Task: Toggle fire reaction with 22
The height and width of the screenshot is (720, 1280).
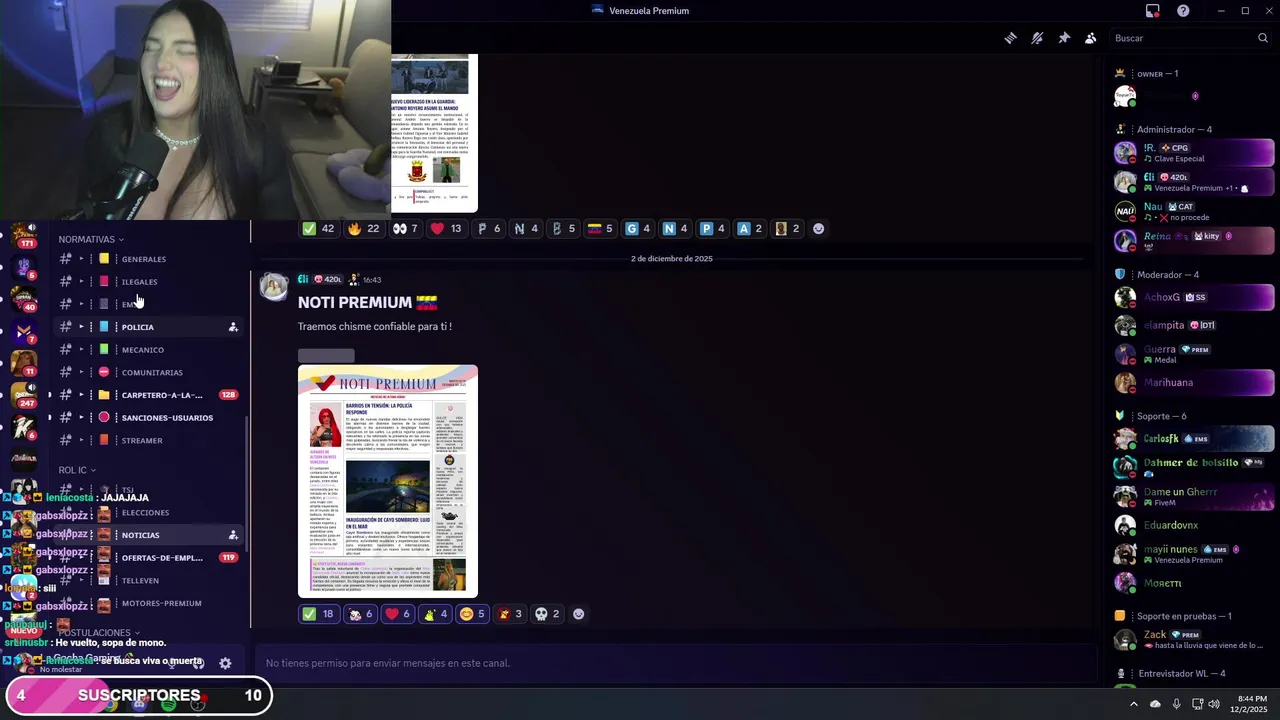Action: point(364,229)
